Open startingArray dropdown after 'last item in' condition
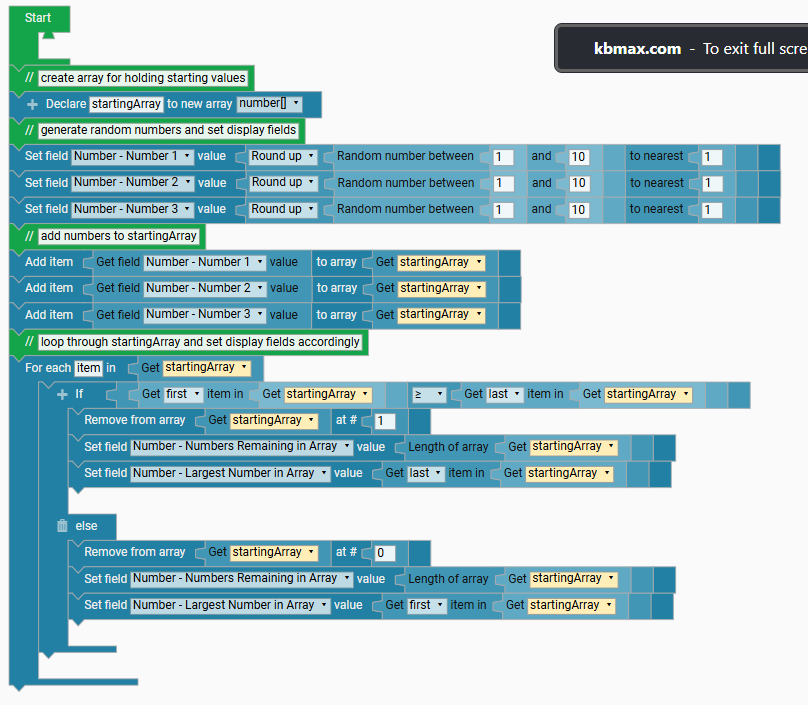Viewport: 808px width, 705px height. coord(649,394)
